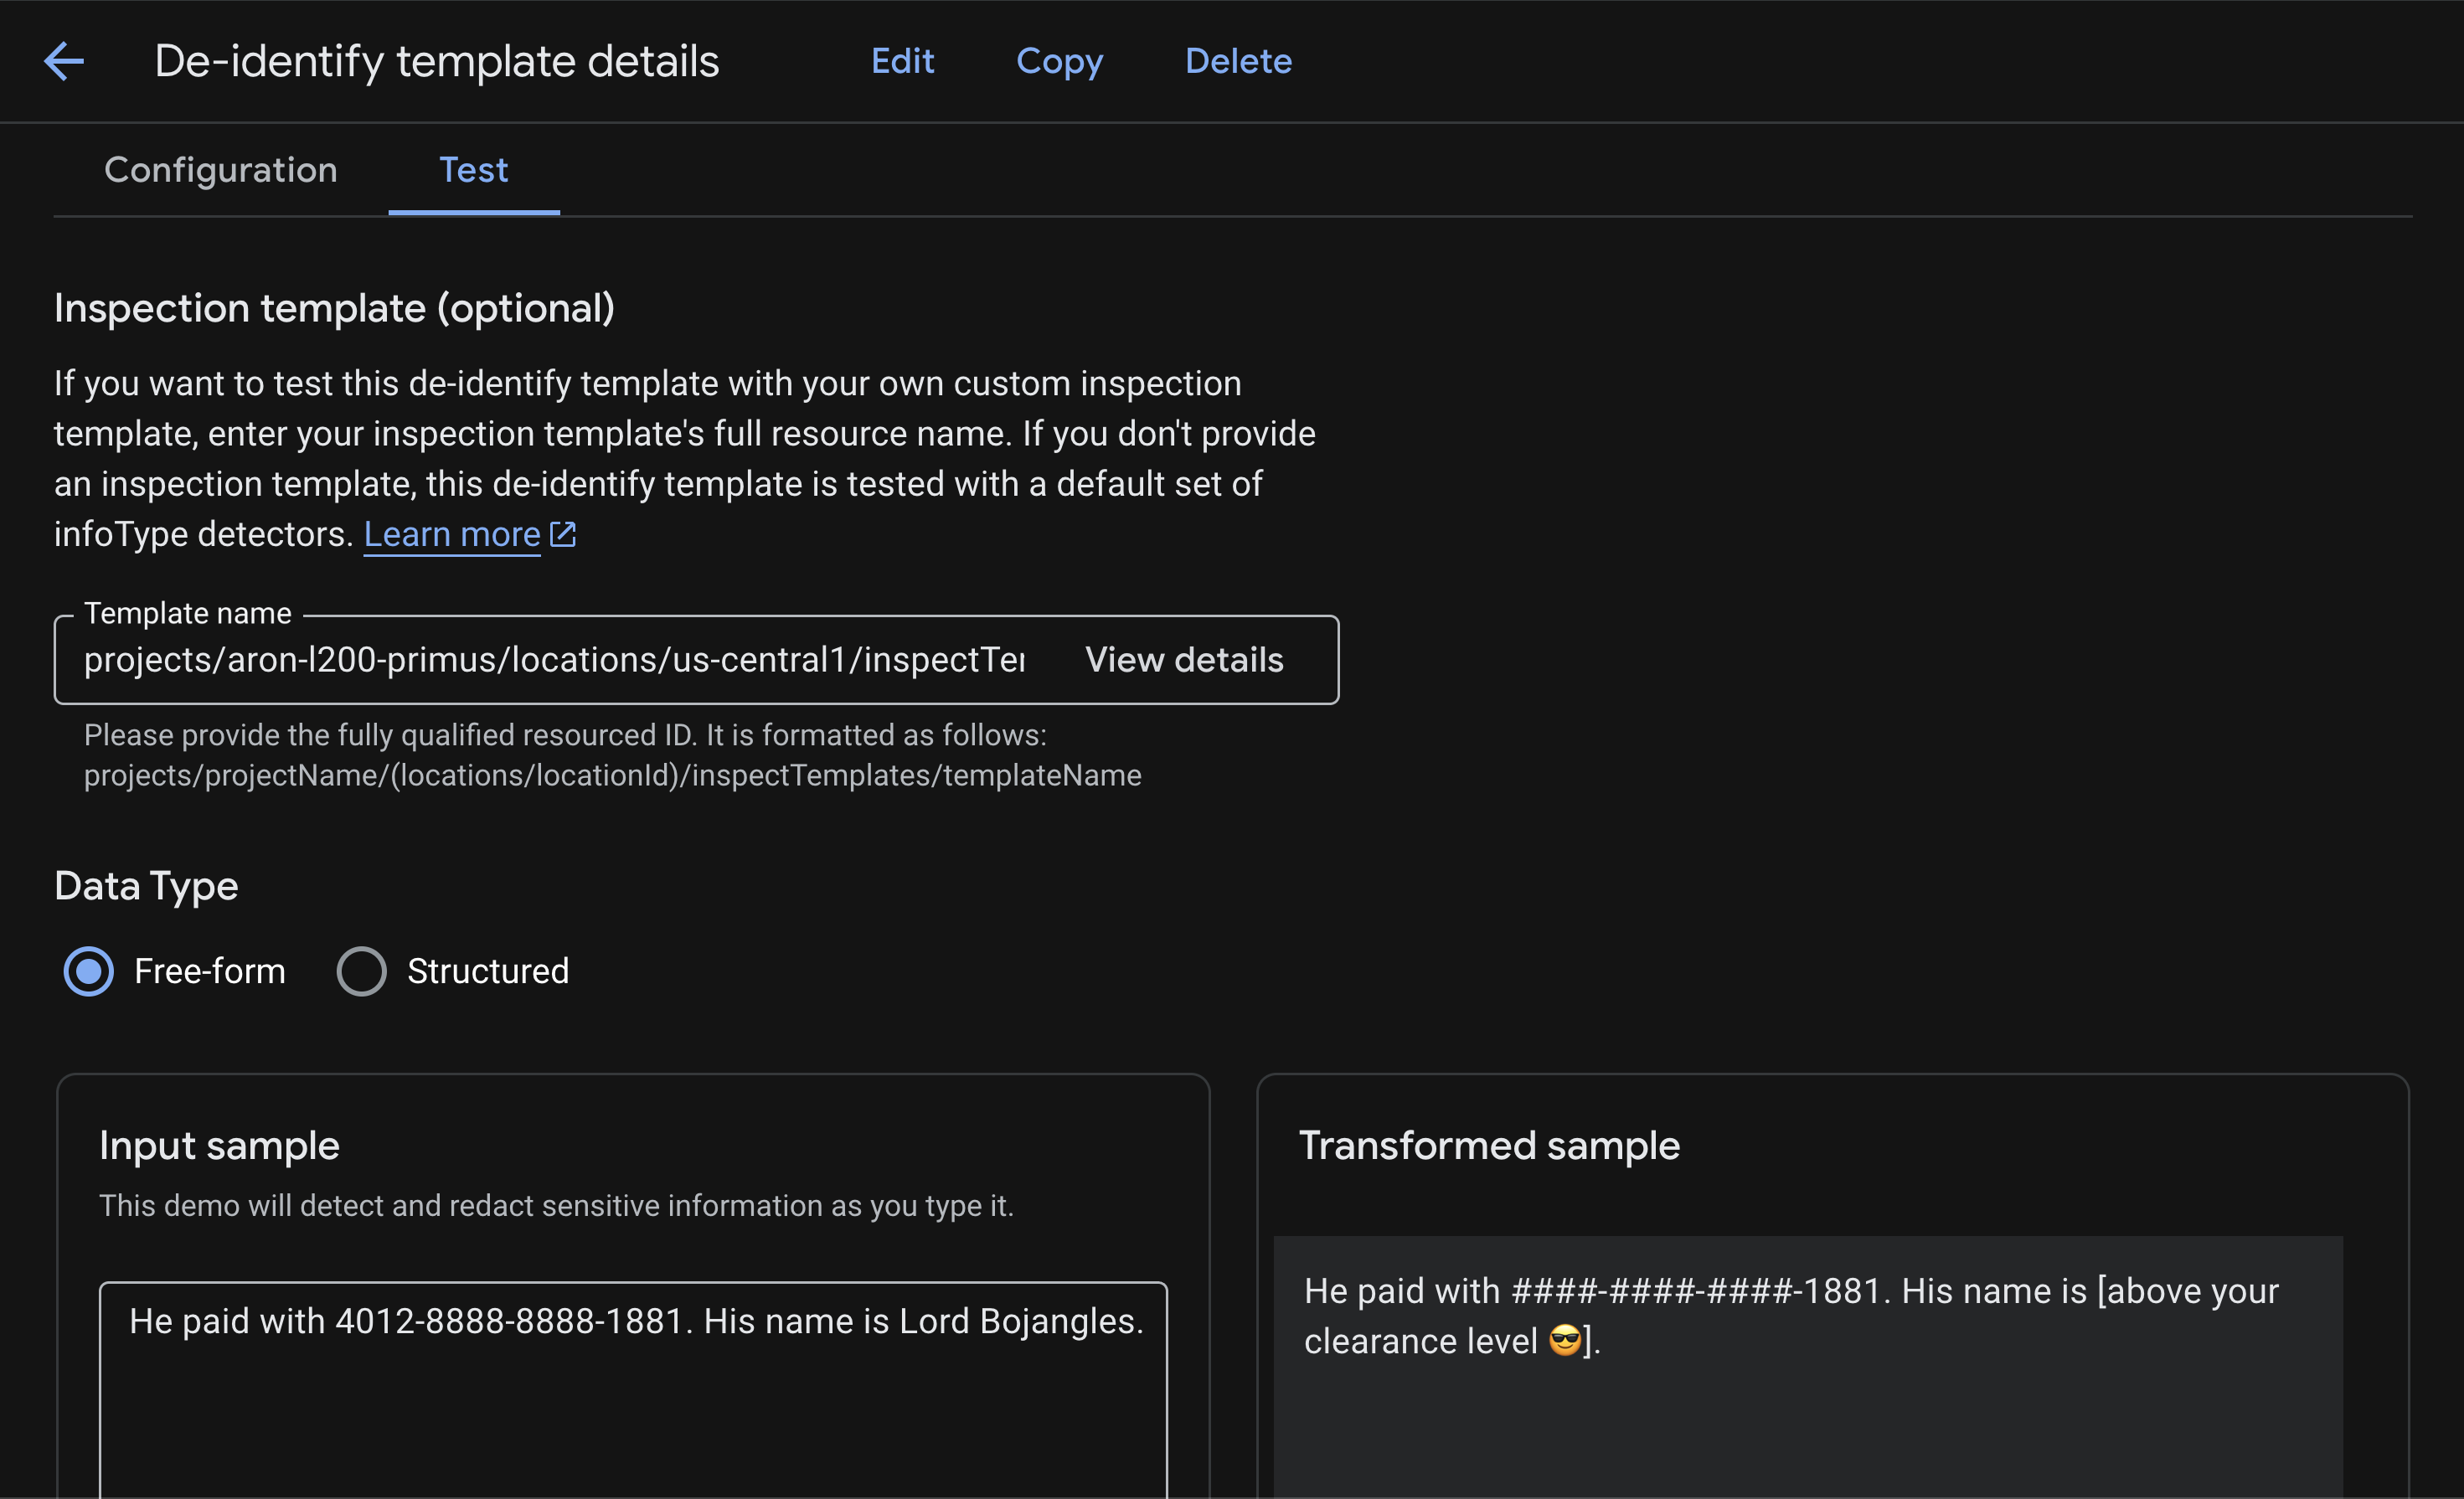Image resolution: width=2464 pixels, height=1499 pixels.
Task: Click the external link icon beside Learn more
Action: pyautogui.click(x=563, y=534)
